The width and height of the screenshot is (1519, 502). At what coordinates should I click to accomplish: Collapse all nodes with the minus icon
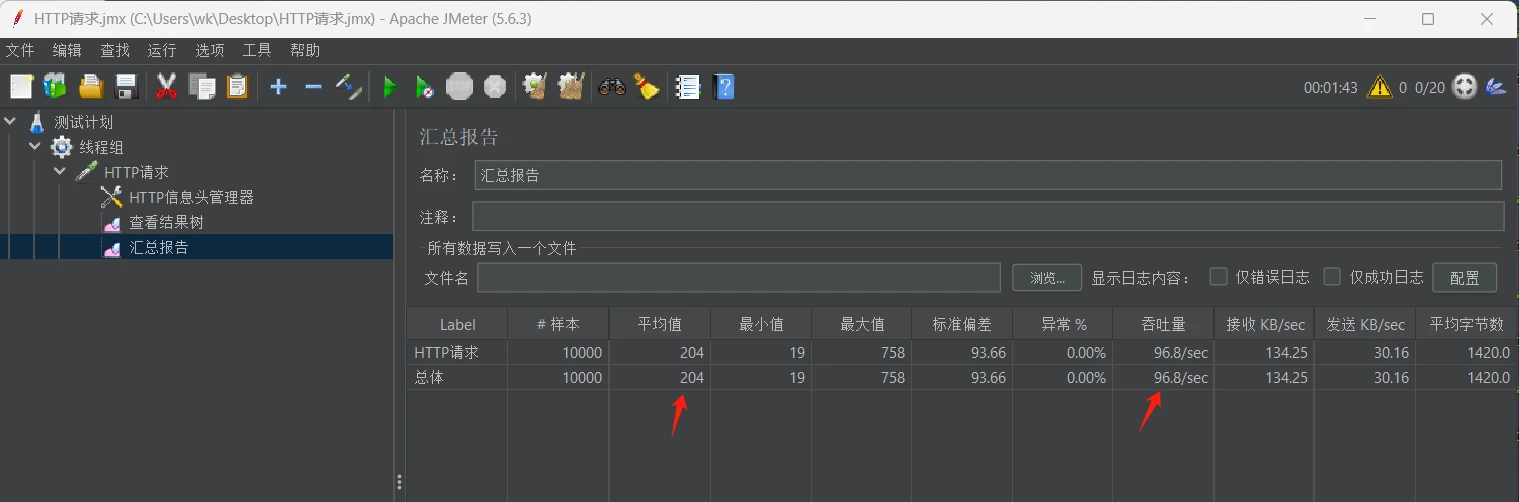click(313, 87)
